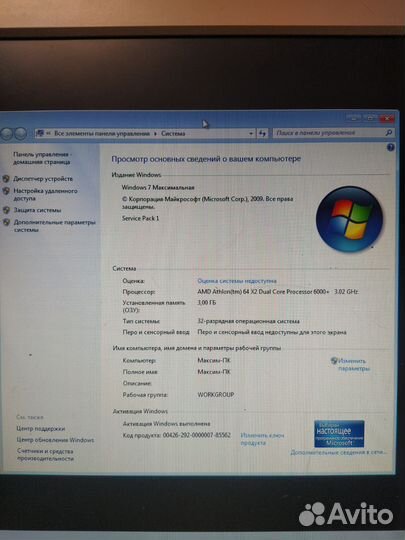The image size is (405, 540).
Task: Click the shield icon beside Дополнительные параметры системы
Action: pyautogui.click(x=6, y=222)
